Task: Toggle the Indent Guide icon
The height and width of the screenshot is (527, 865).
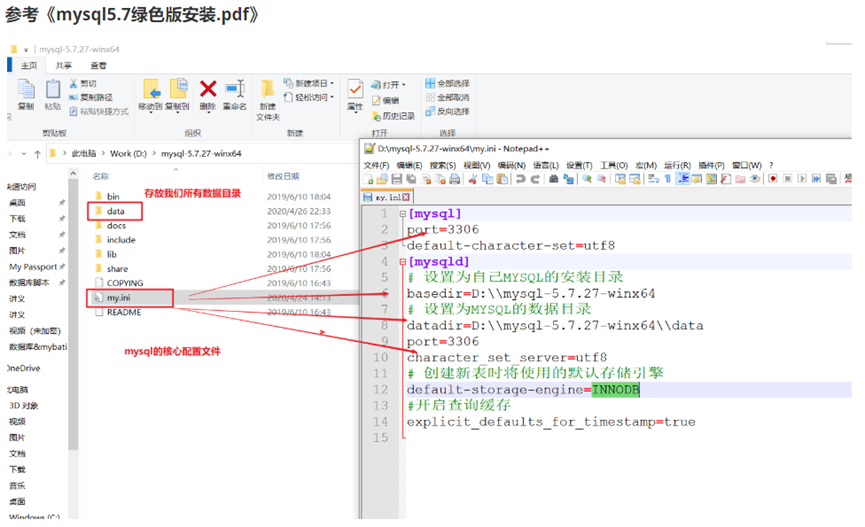Action: pos(683,179)
